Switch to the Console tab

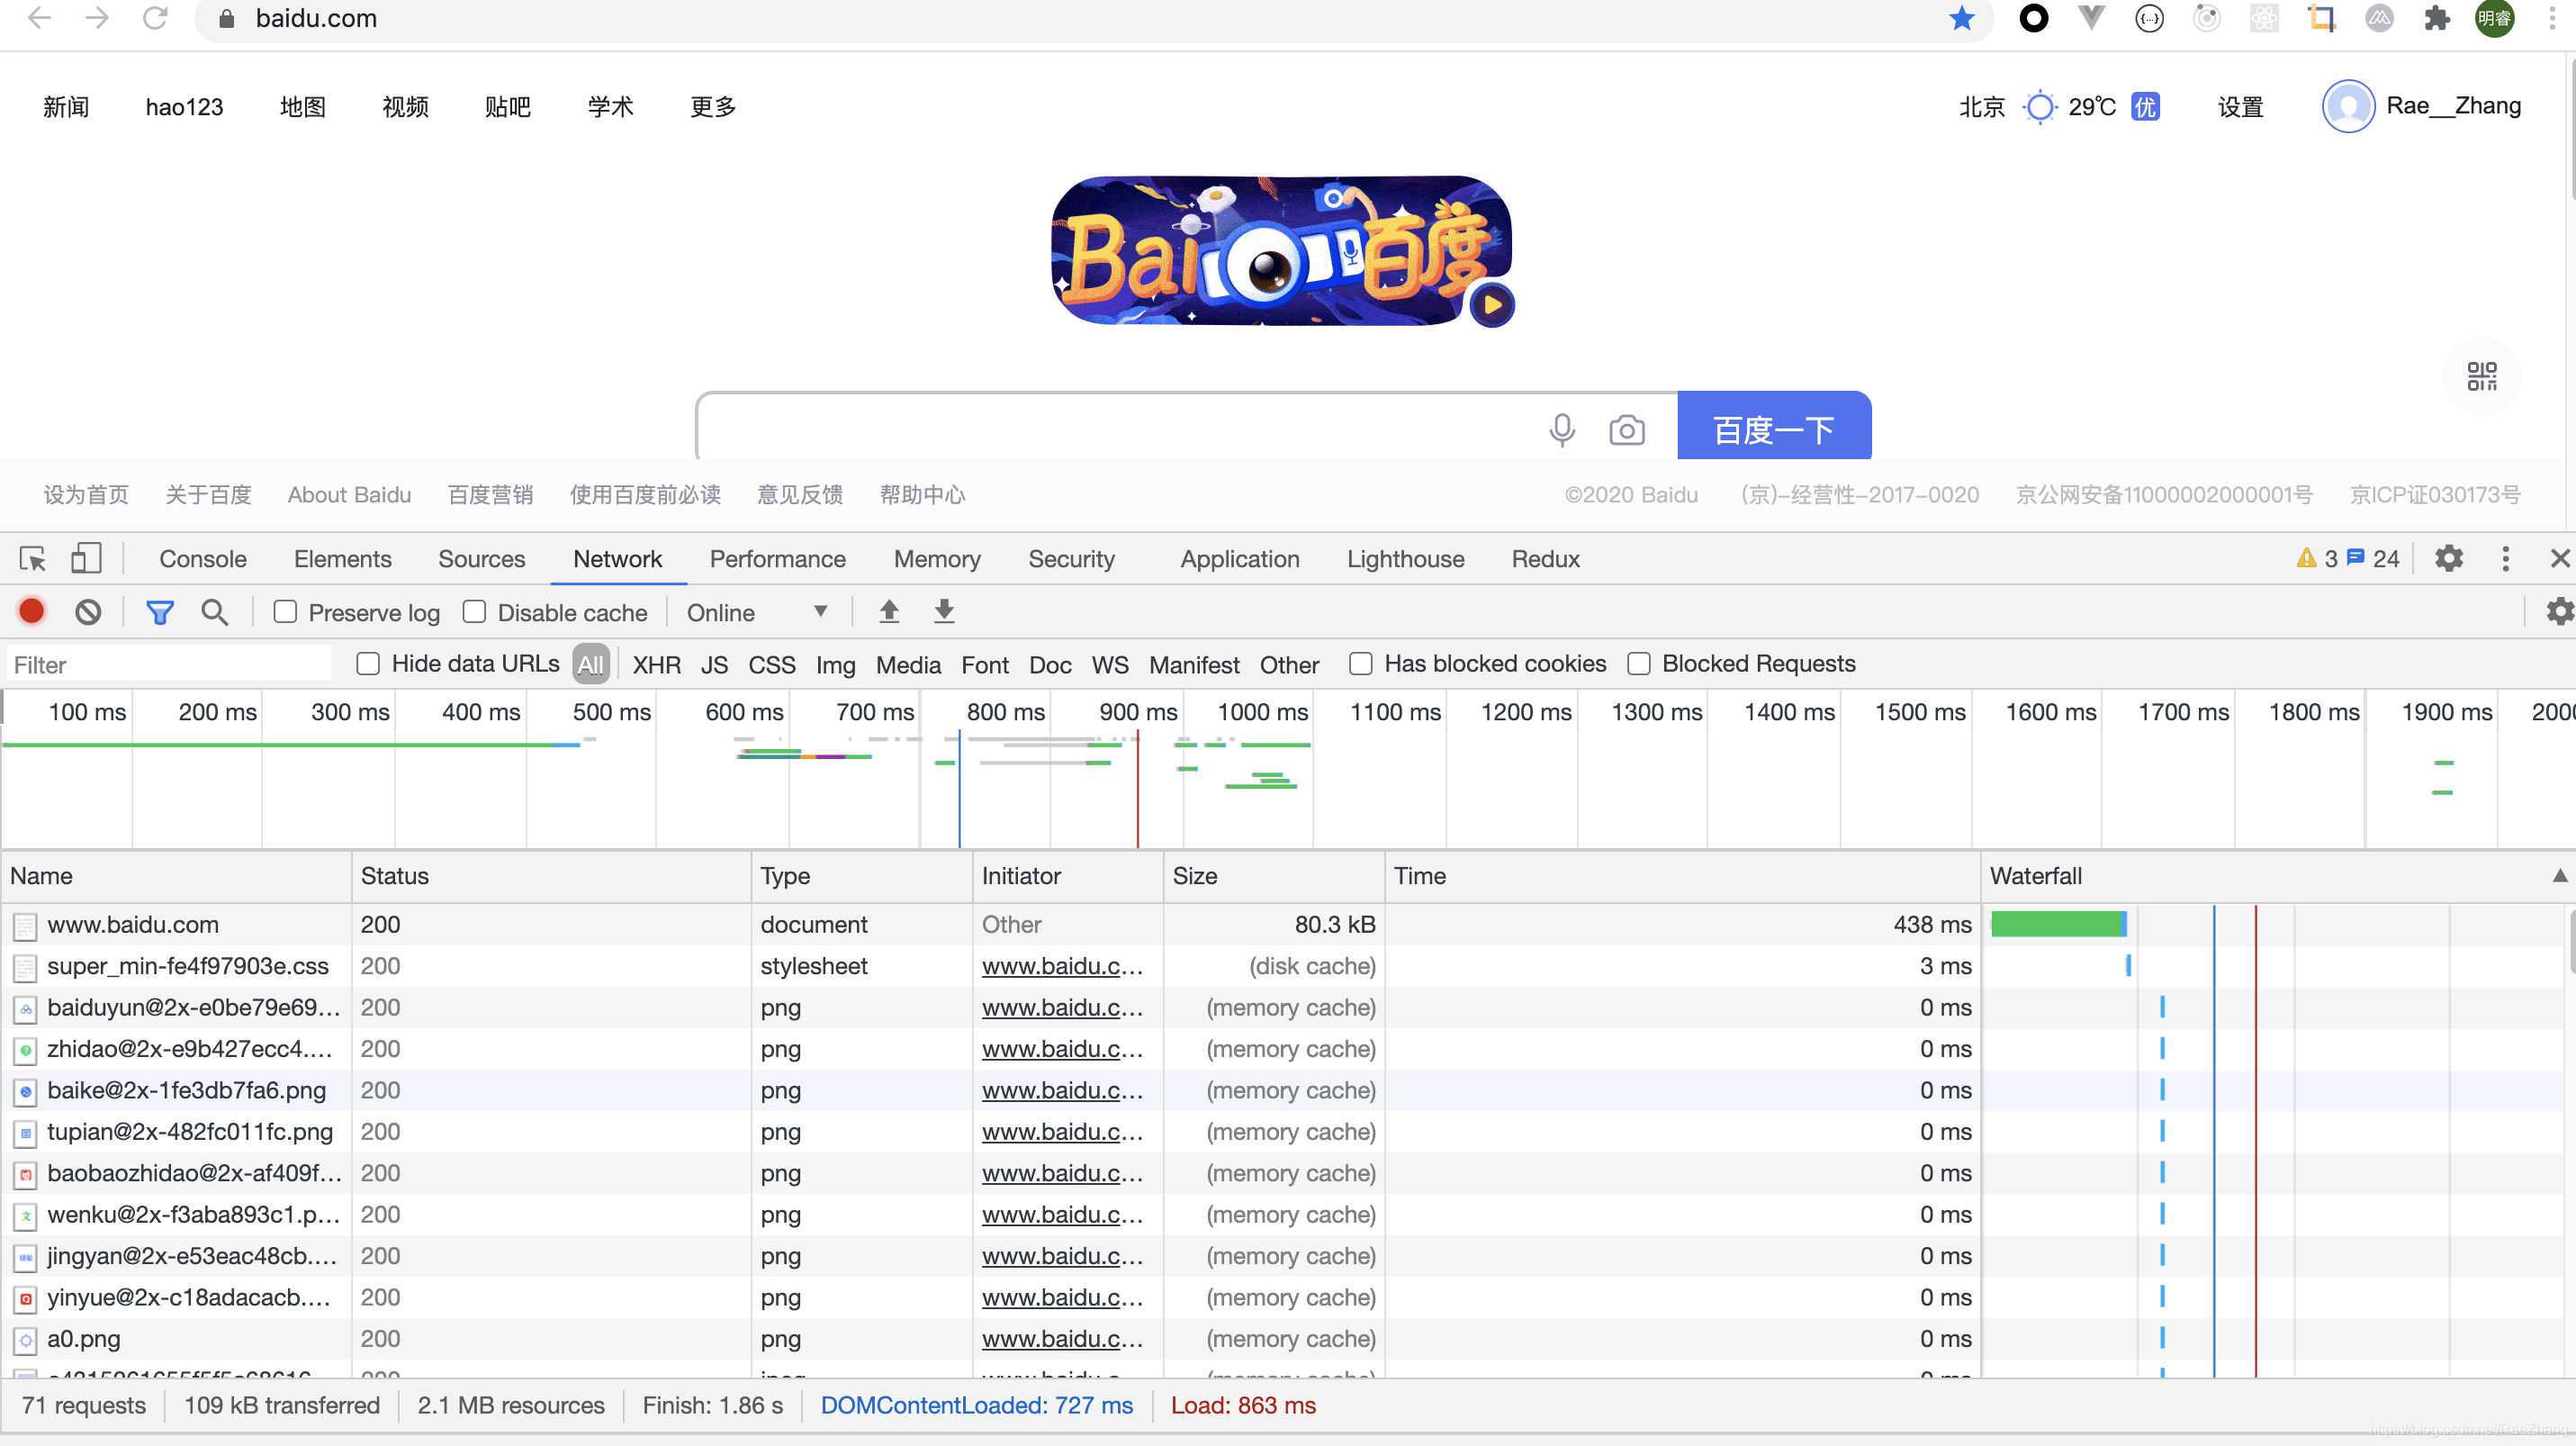[x=203, y=559]
